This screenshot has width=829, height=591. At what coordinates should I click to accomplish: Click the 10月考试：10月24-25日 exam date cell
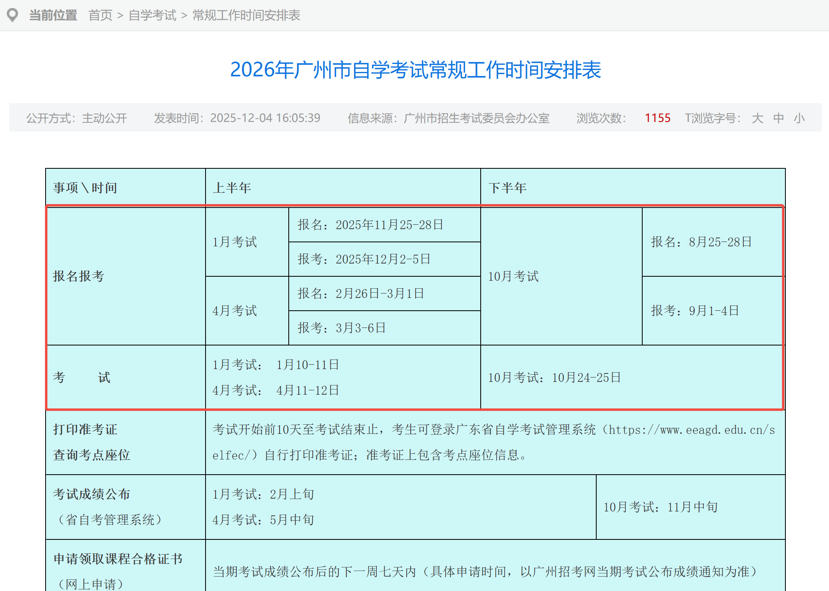tap(555, 377)
